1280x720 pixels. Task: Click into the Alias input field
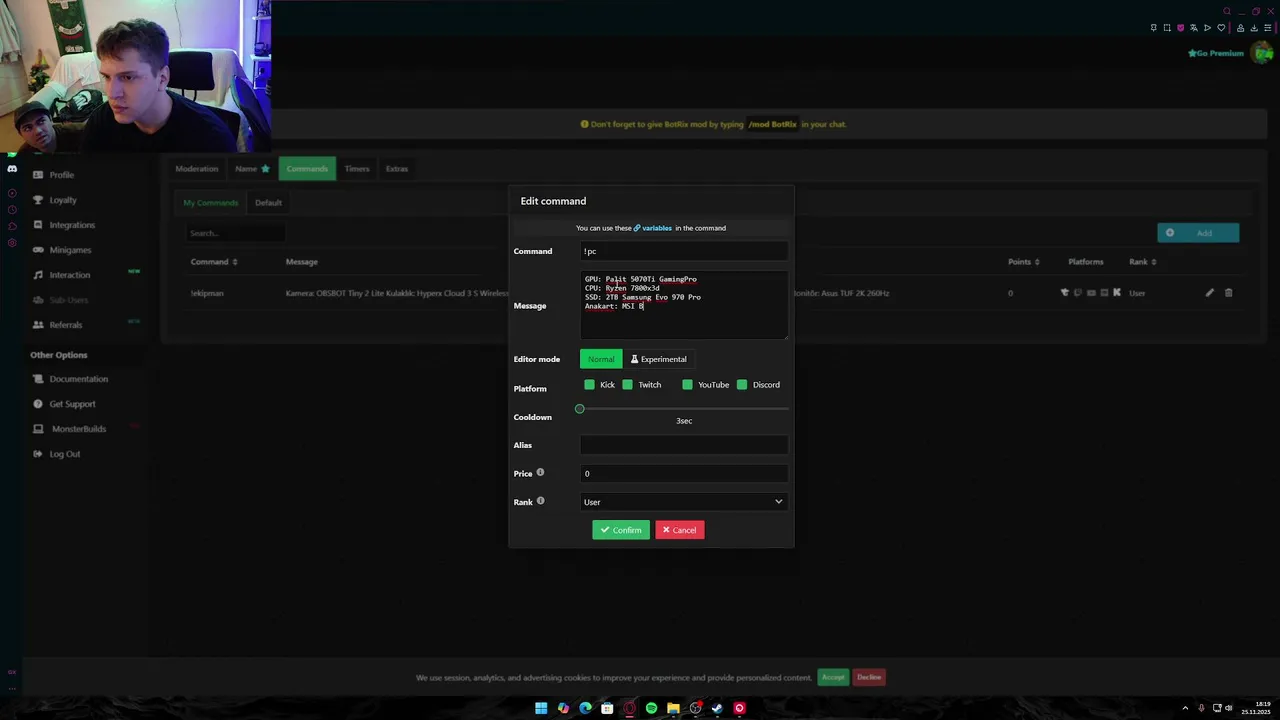pos(684,445)
